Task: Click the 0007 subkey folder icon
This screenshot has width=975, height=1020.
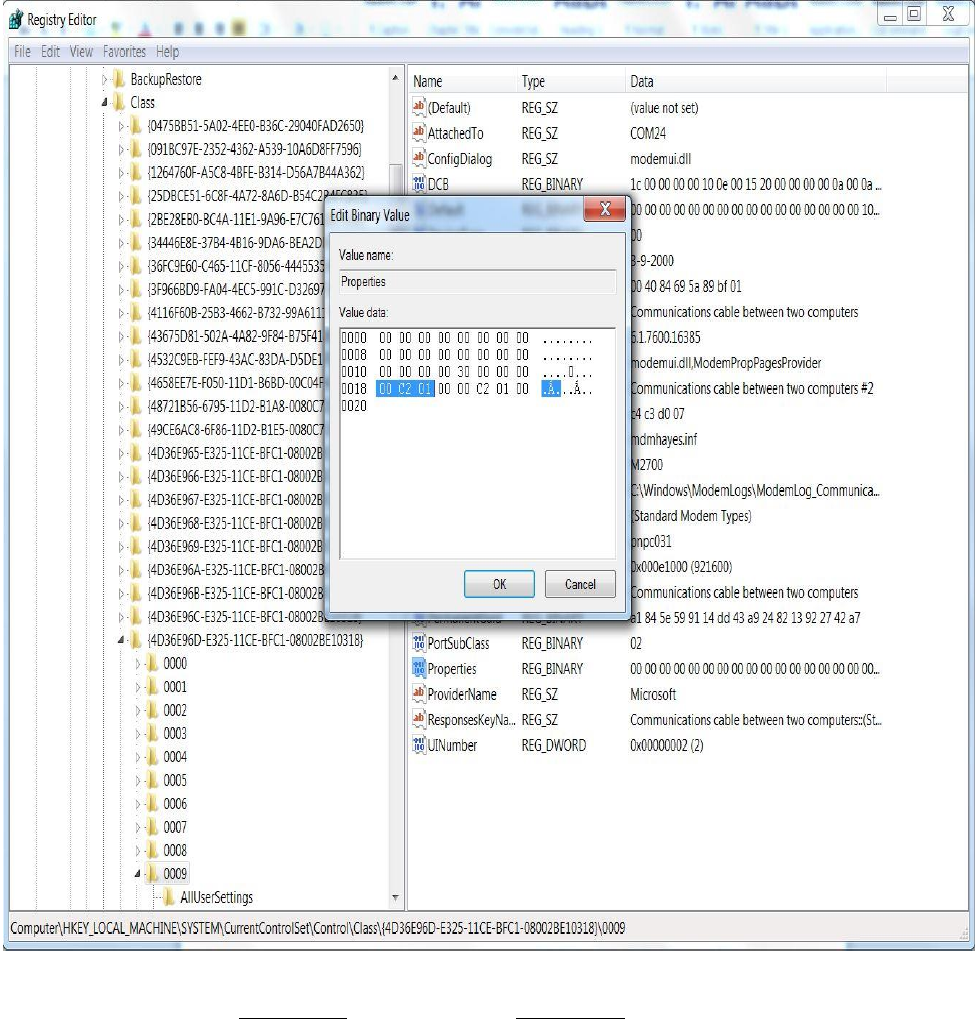Action: [x=152, y=827]
